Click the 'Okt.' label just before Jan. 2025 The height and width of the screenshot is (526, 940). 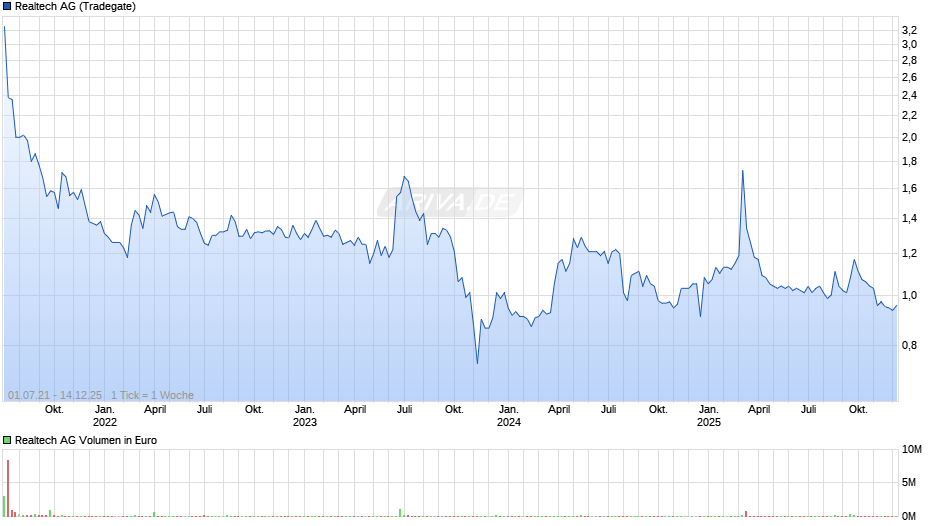[x=658, y=409]
